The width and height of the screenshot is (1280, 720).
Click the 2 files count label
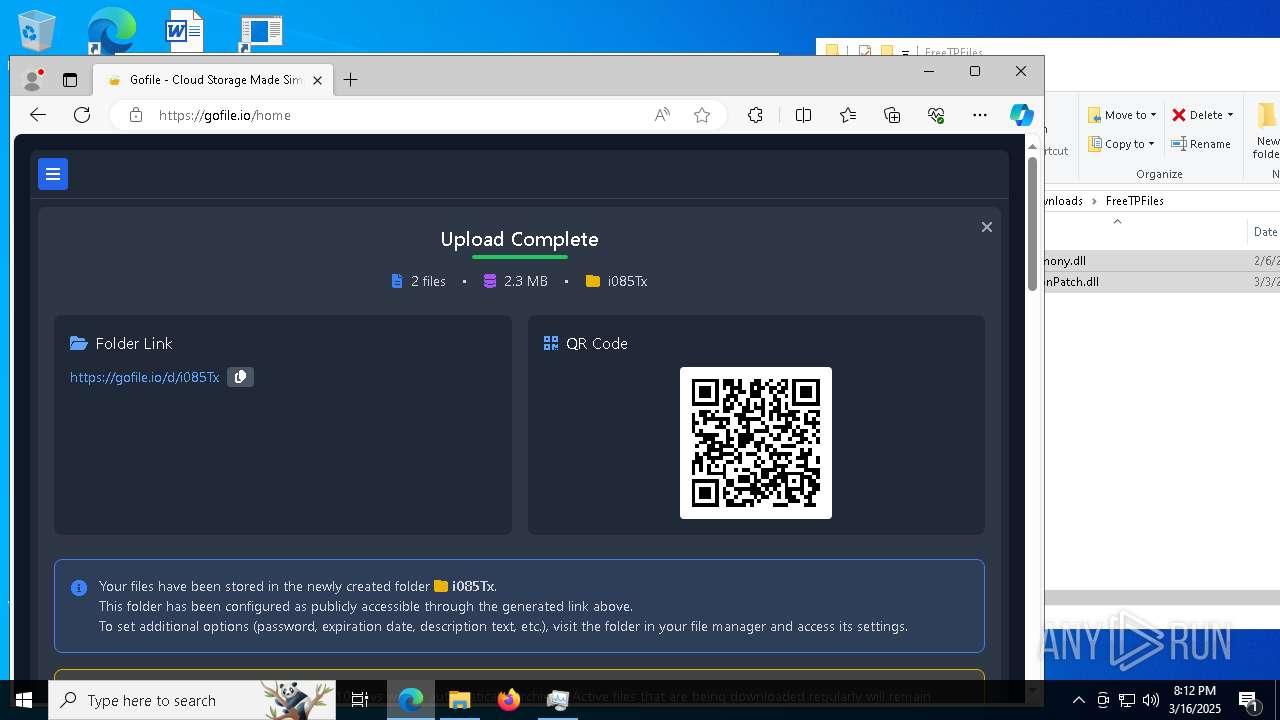[x=428, y=281]
